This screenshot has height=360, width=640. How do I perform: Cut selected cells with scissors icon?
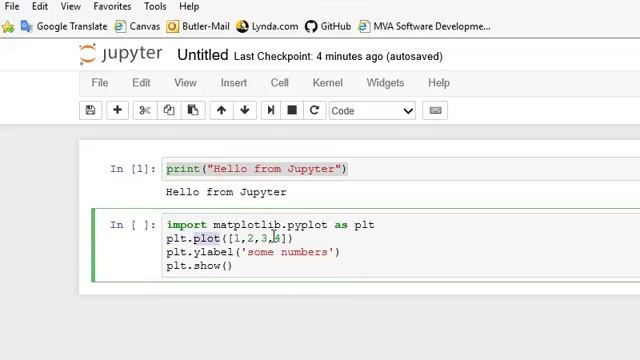(145, 110)
